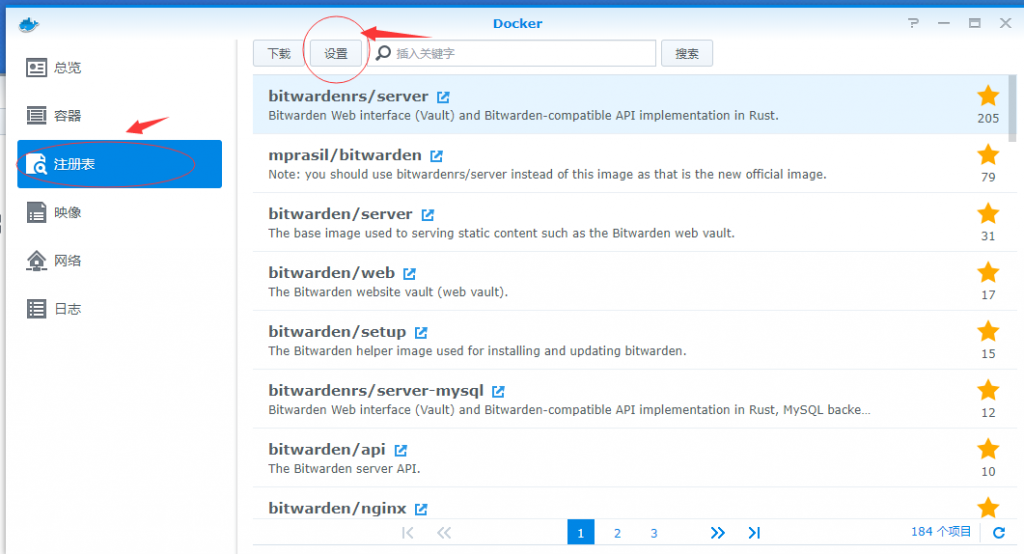Screen dimensions: 1024x554
Task: Click the star icon for bitwardenrs/server-mysql
Action: coord(988,390)
